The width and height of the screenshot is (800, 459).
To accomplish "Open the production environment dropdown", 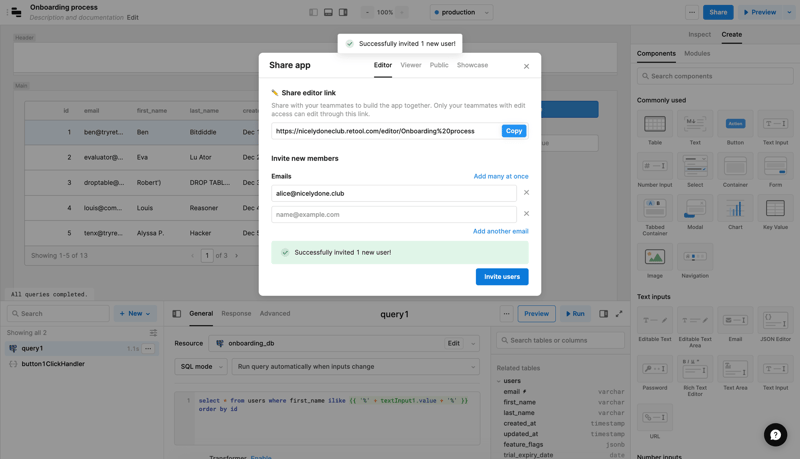I will (x=461, y=12).
